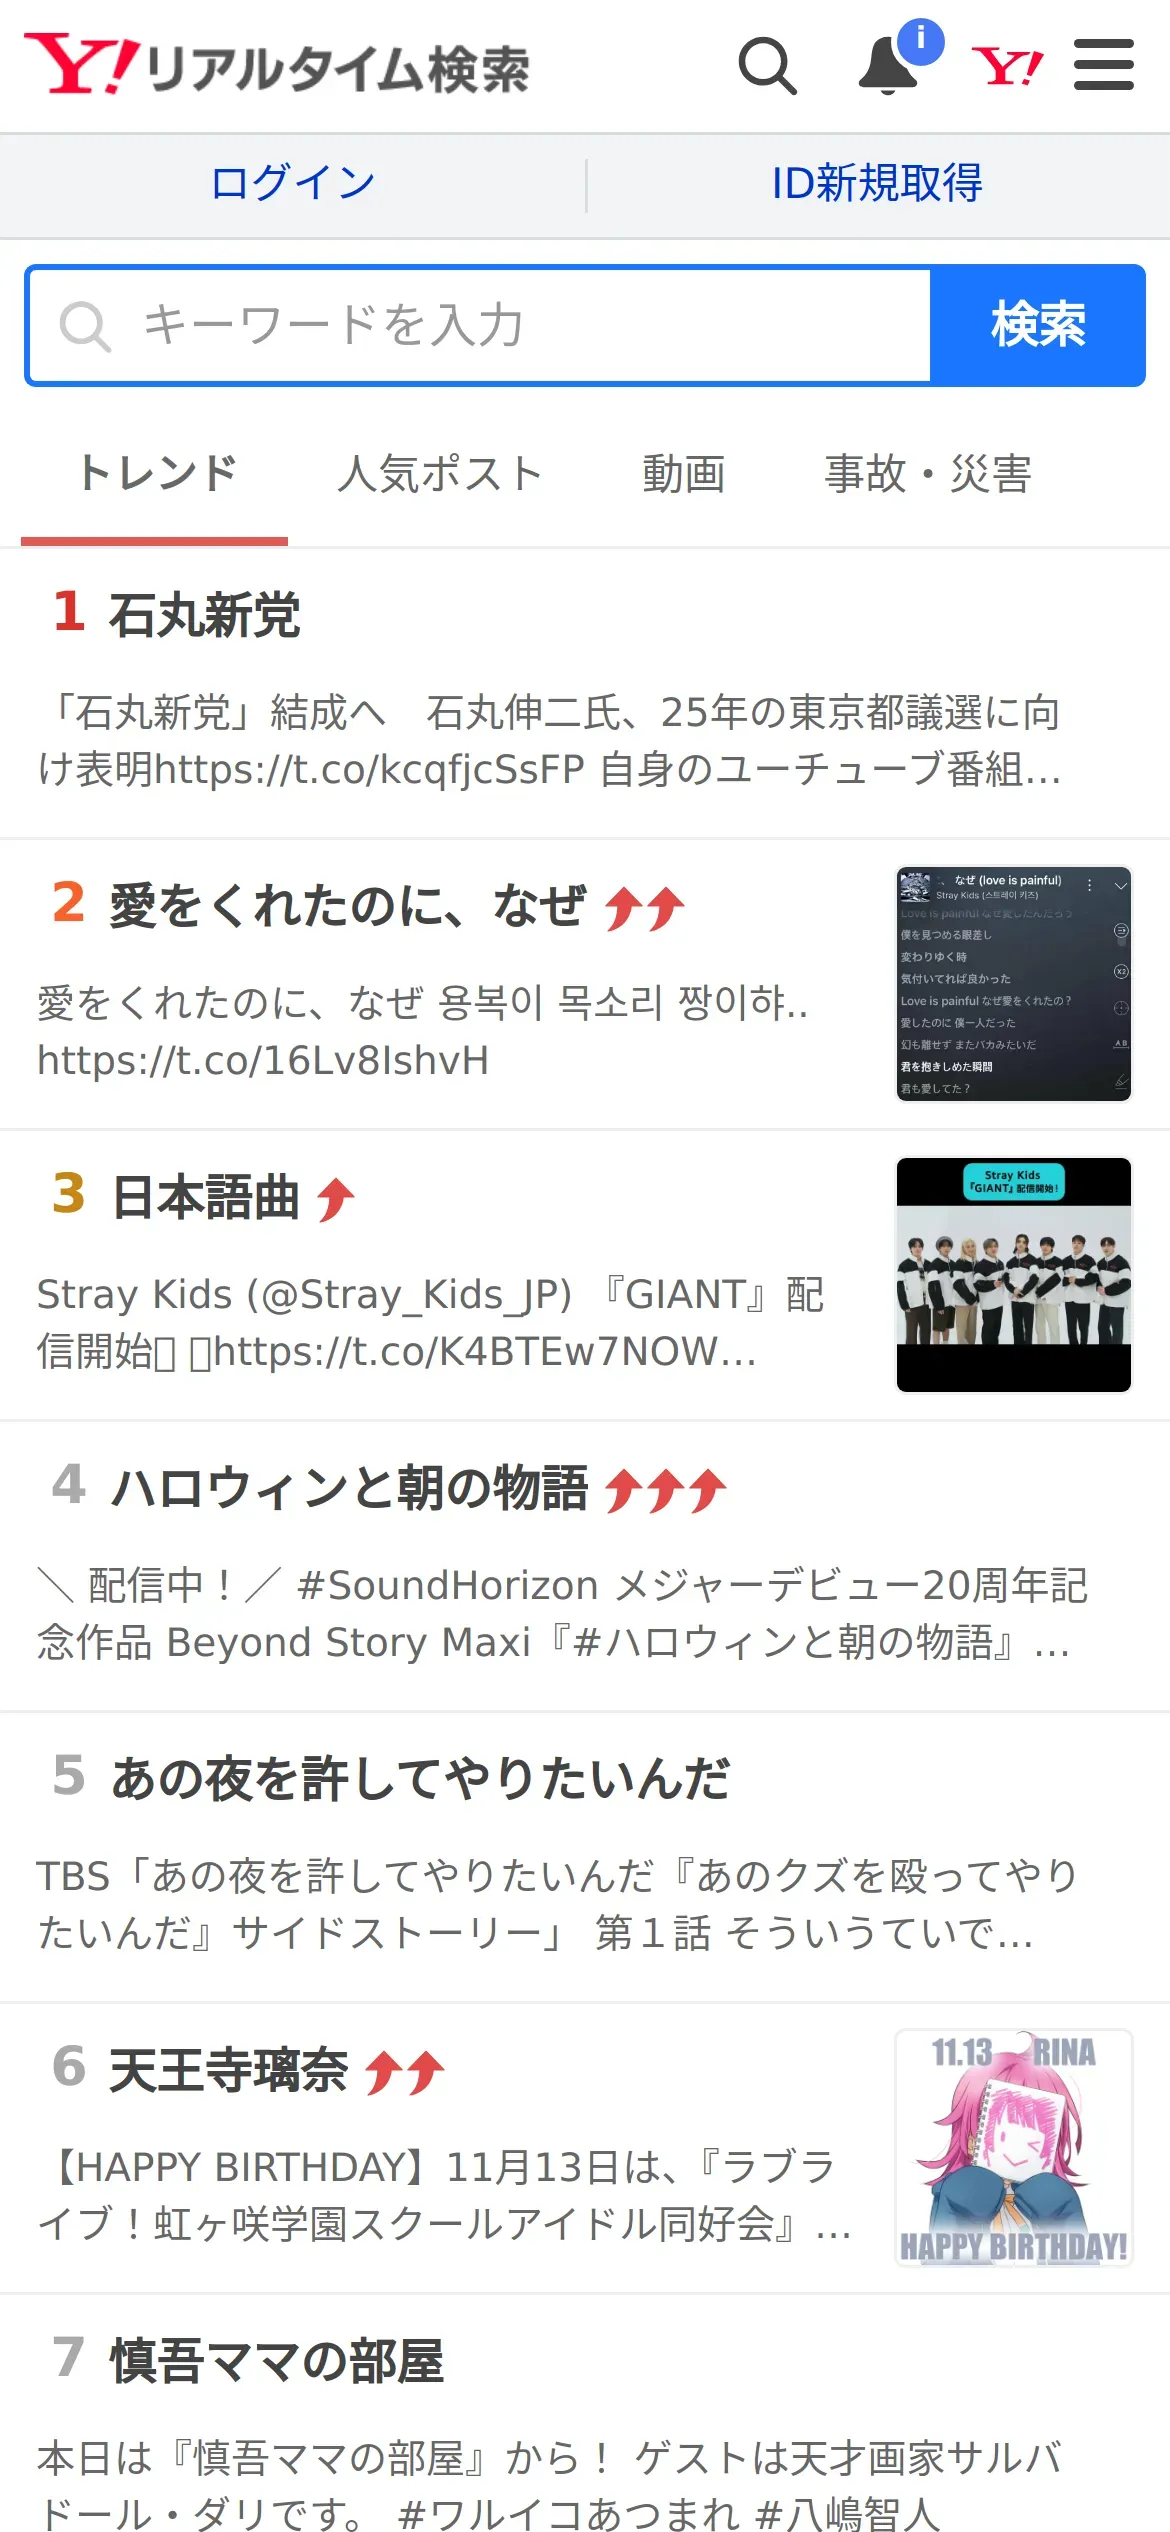Screen dimensions: 1170x2532
Task: Open the magnifier search icon in header
Action: point(768,66)
